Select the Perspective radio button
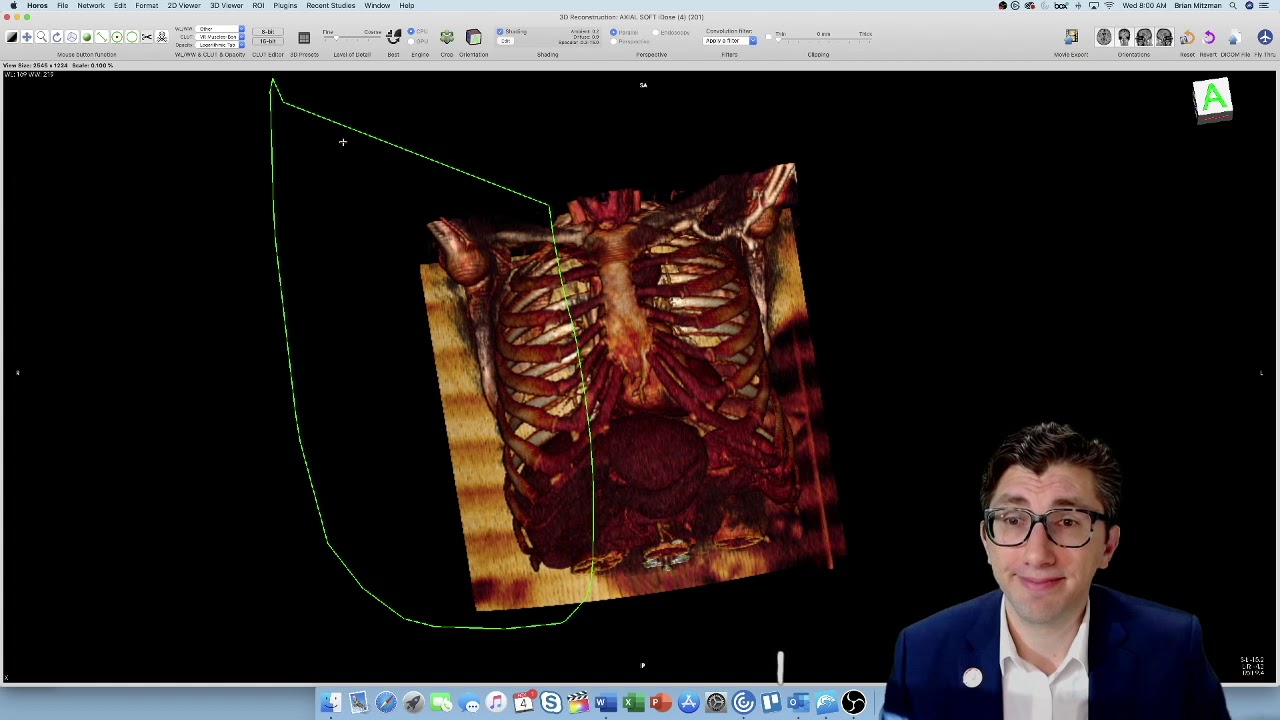 614,41
